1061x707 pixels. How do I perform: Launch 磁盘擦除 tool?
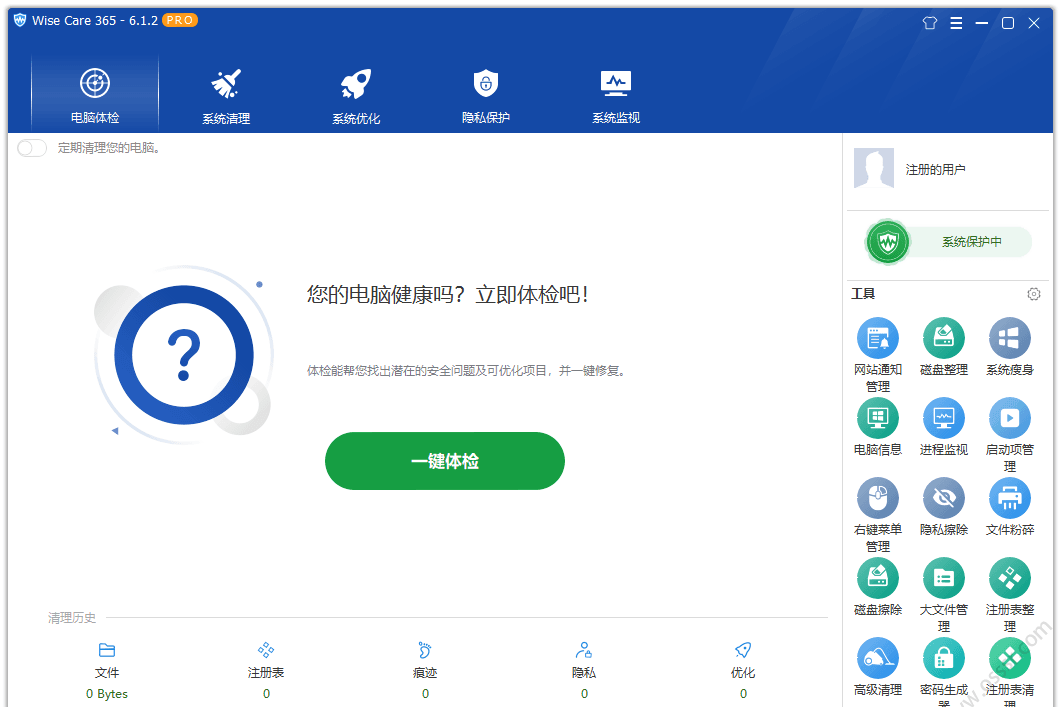878,587
